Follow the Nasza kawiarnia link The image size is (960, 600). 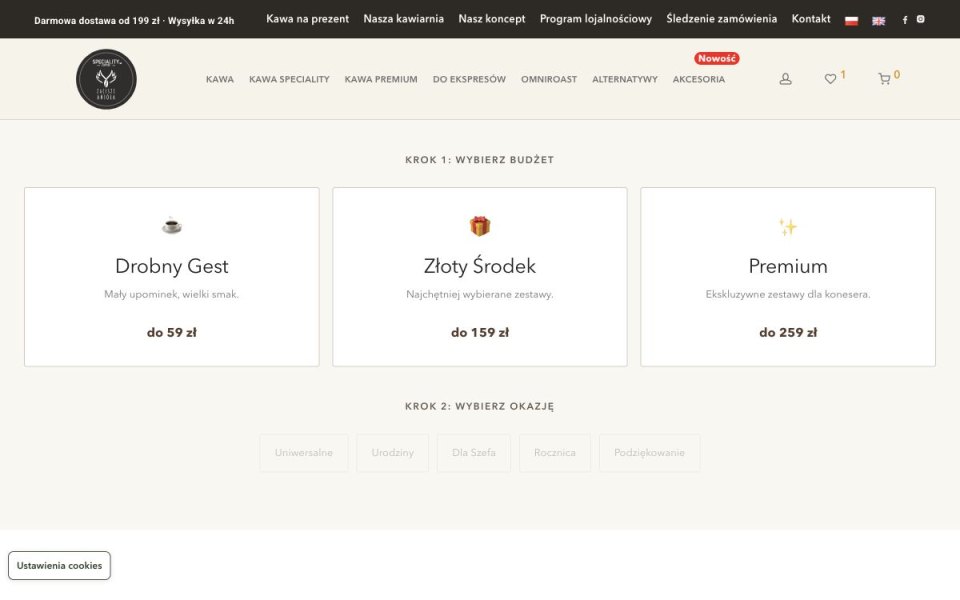tap(403, 19)
